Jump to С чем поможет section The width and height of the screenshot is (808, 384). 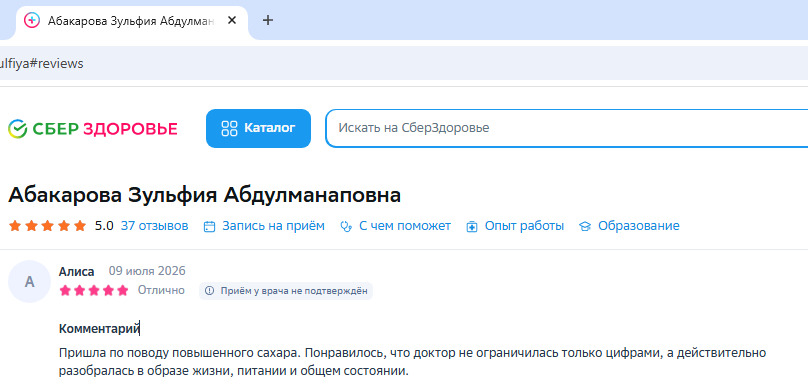405,226
